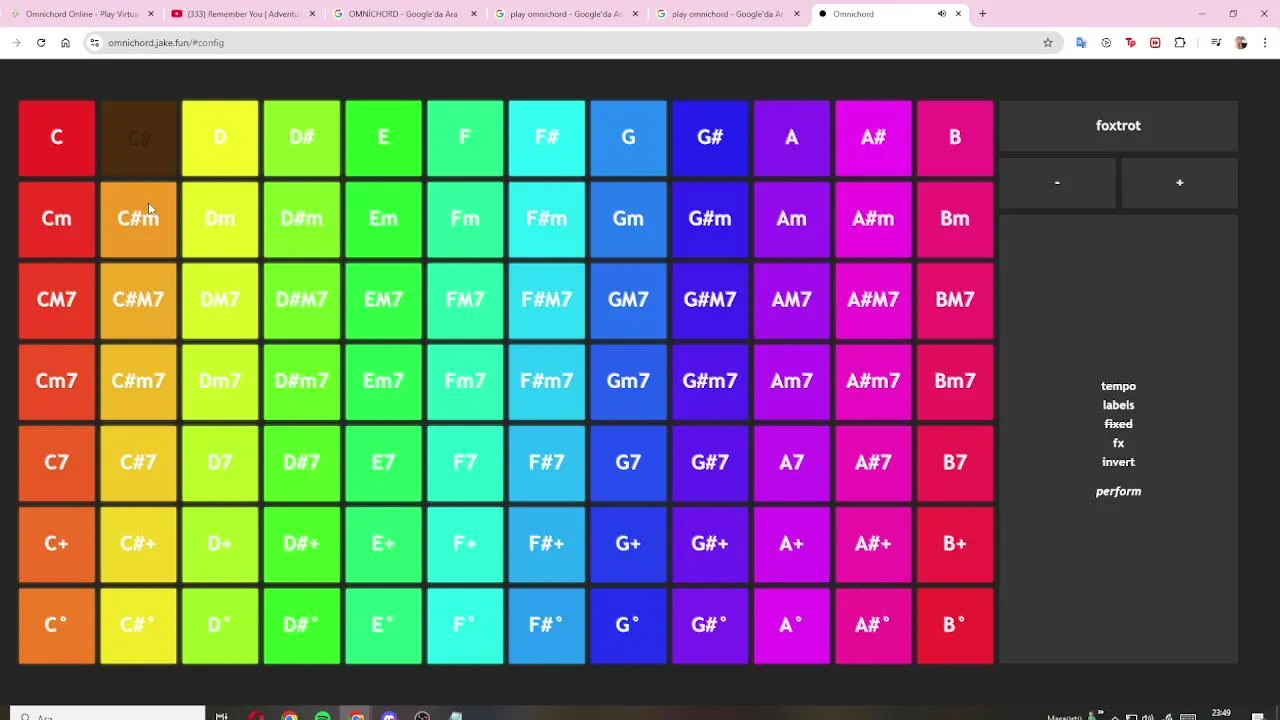Play the F#m chord pad
Viewport: 1280px width, 720px height.
coord(546,218)
